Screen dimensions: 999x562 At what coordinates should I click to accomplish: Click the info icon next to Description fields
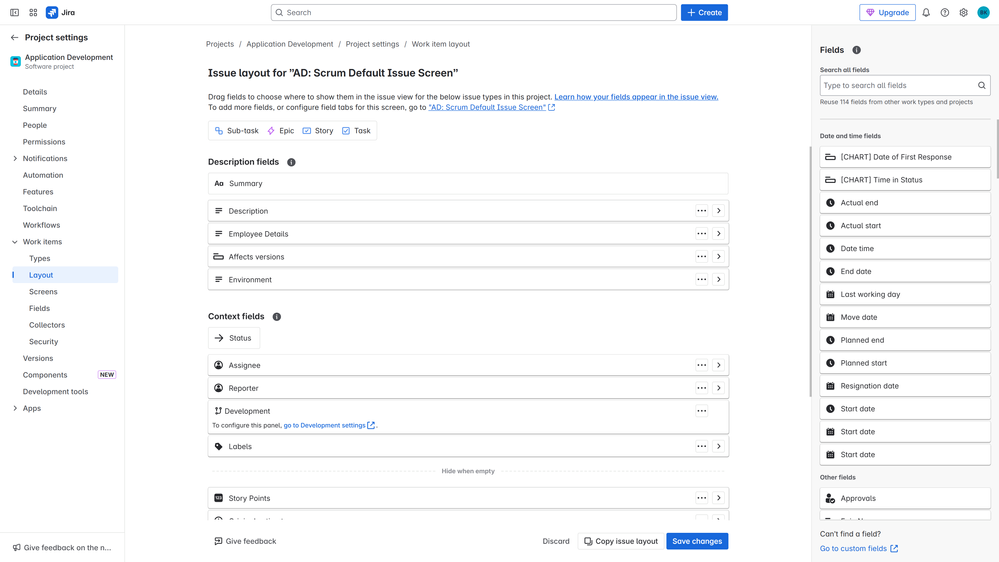click(291, 162)
